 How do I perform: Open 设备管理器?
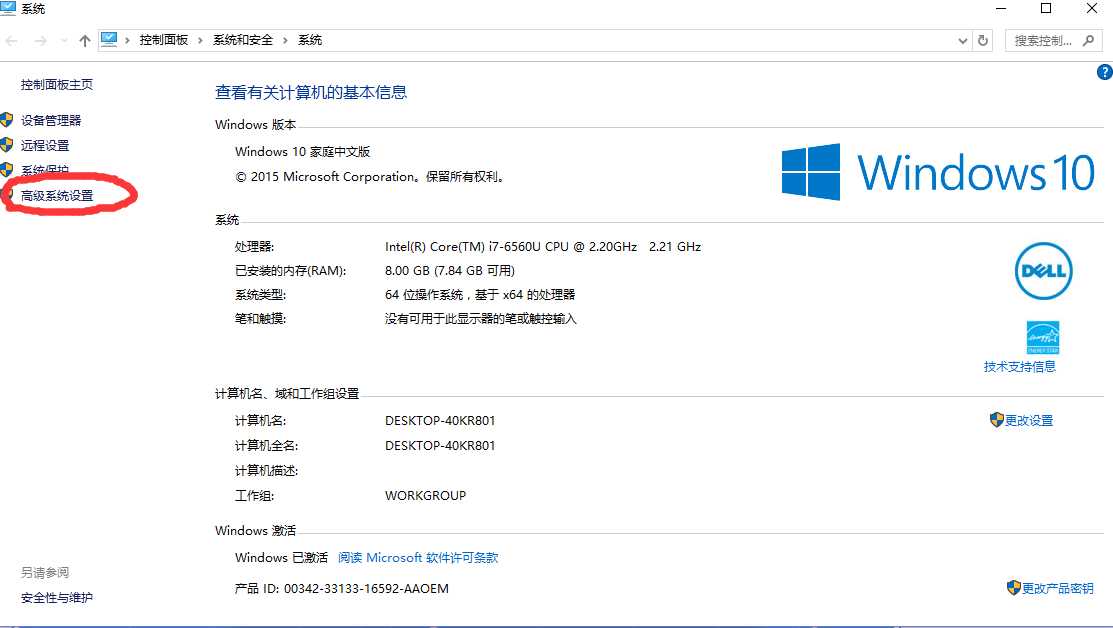[51, 120]
